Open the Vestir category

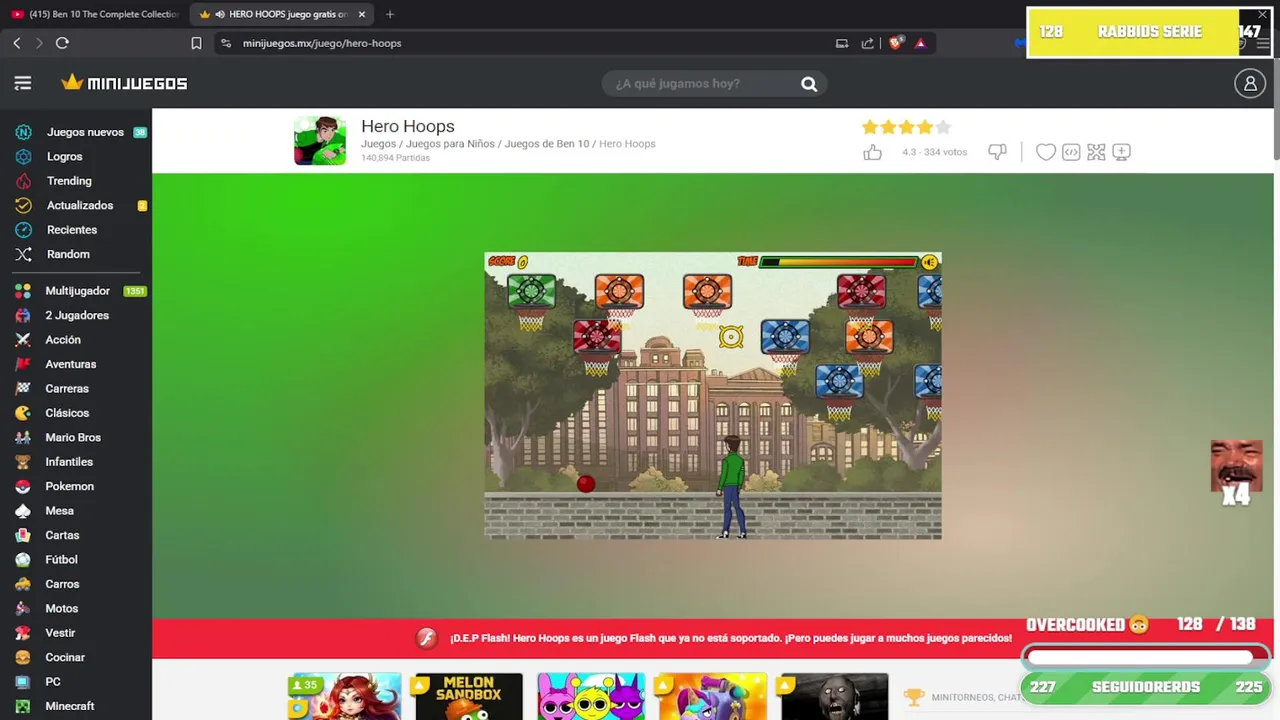(60, 633)
